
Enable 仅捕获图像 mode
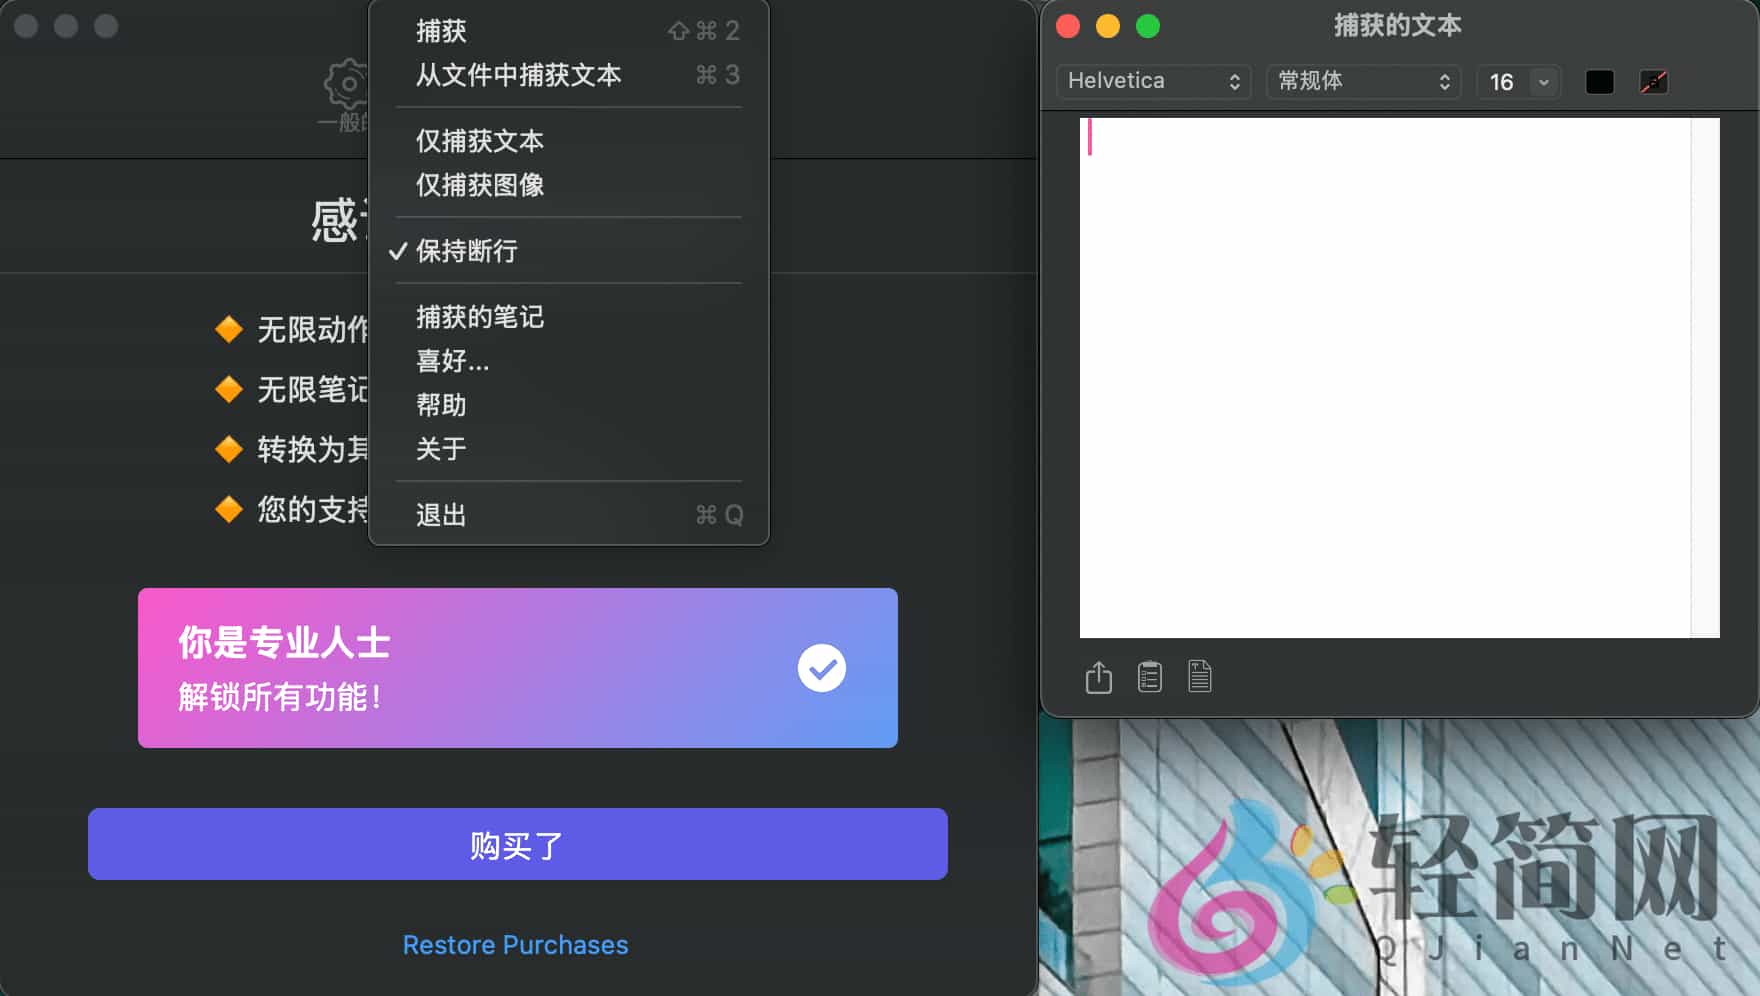(479, 185)
